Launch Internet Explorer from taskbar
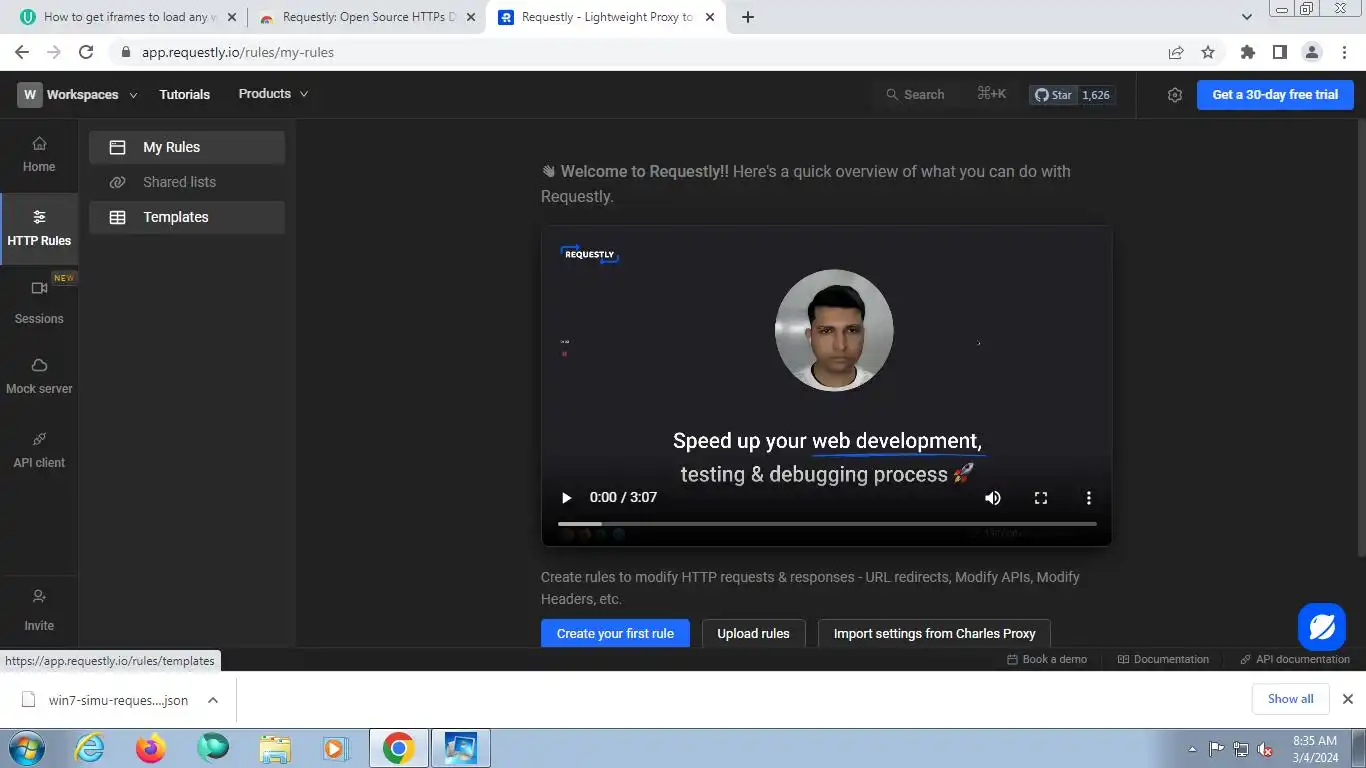The width and height of the screenshot is (1366, 768). (90, 748)
